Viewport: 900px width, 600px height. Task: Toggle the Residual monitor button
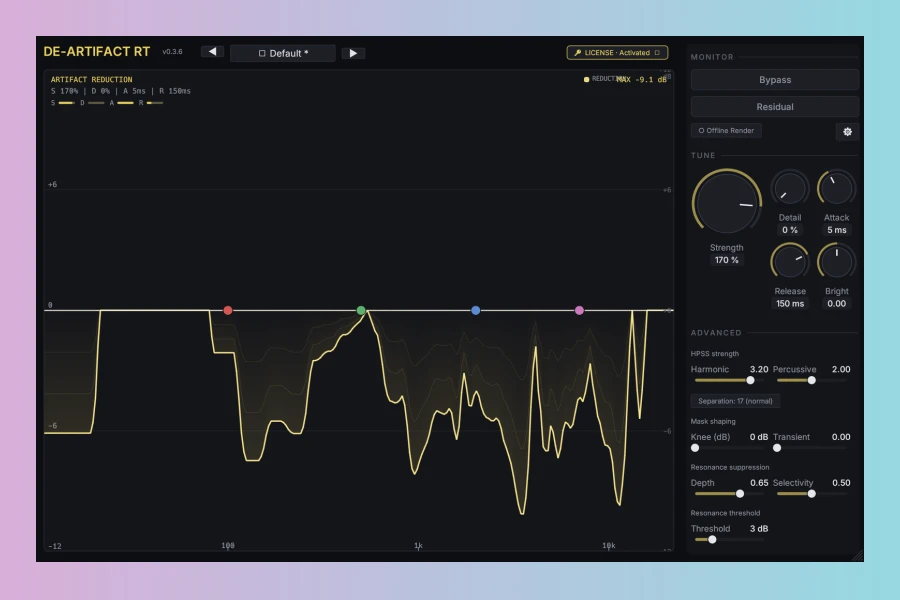[x=775, y=107]
